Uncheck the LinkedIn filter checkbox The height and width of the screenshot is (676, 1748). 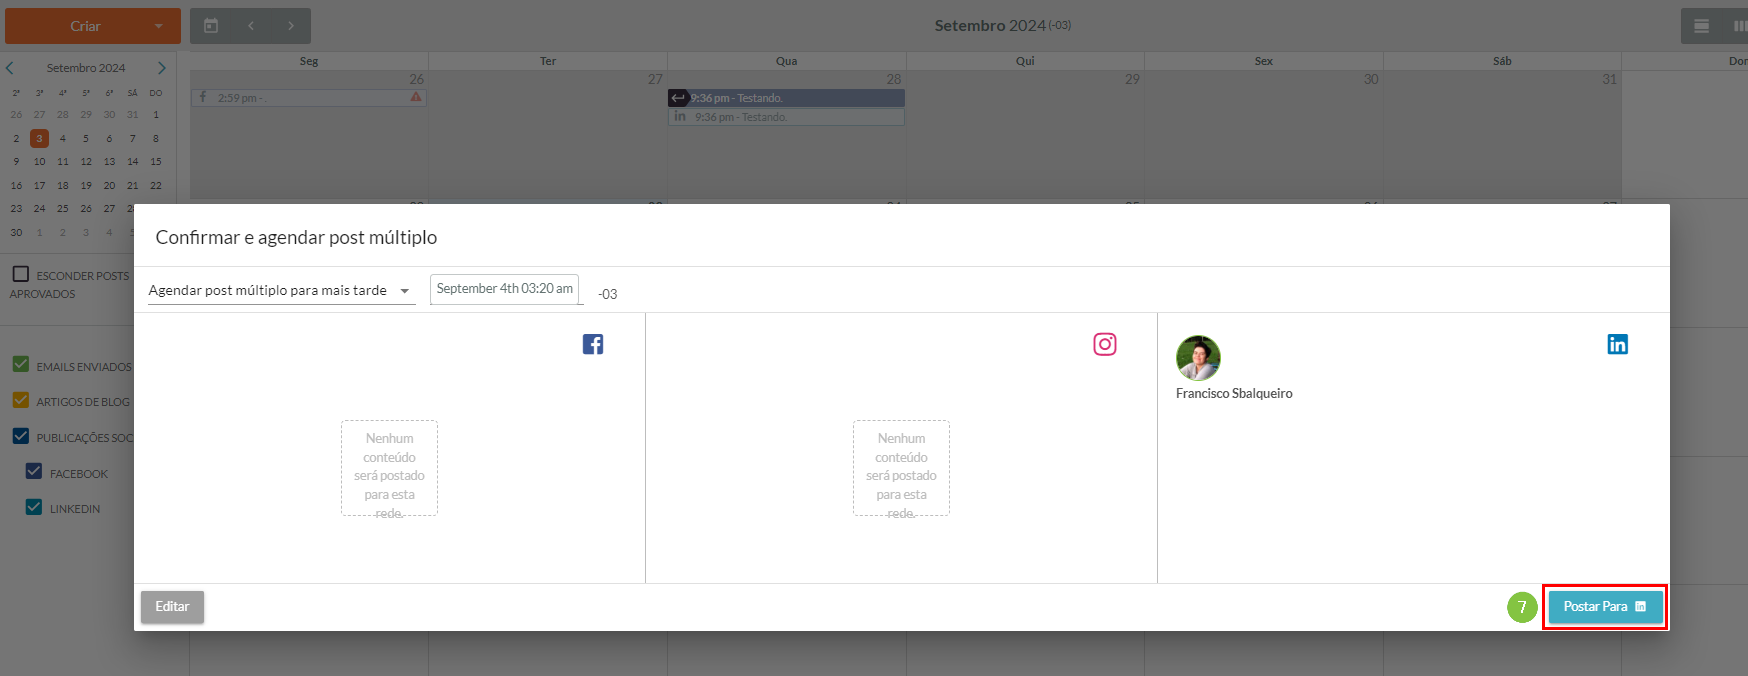coord(34,507)
